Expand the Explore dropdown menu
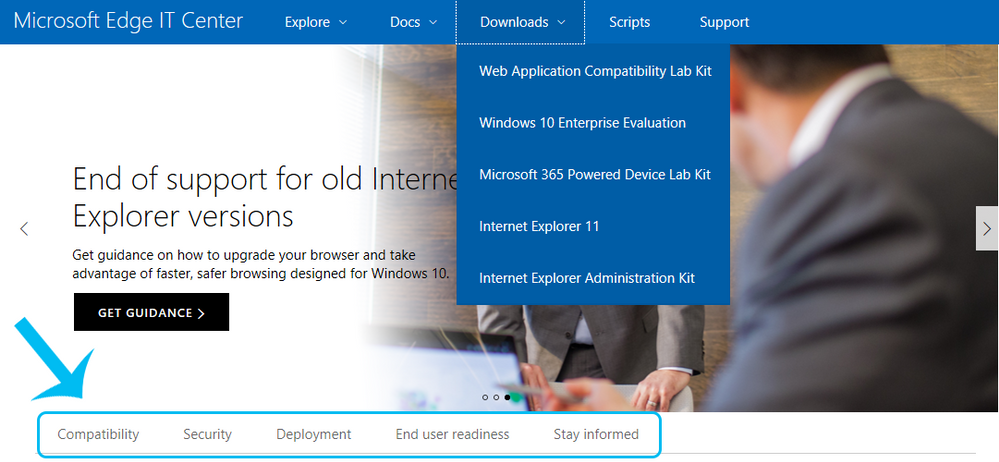Screen dimensions: 999x462 pyautogui.click(x=315, y=22)
